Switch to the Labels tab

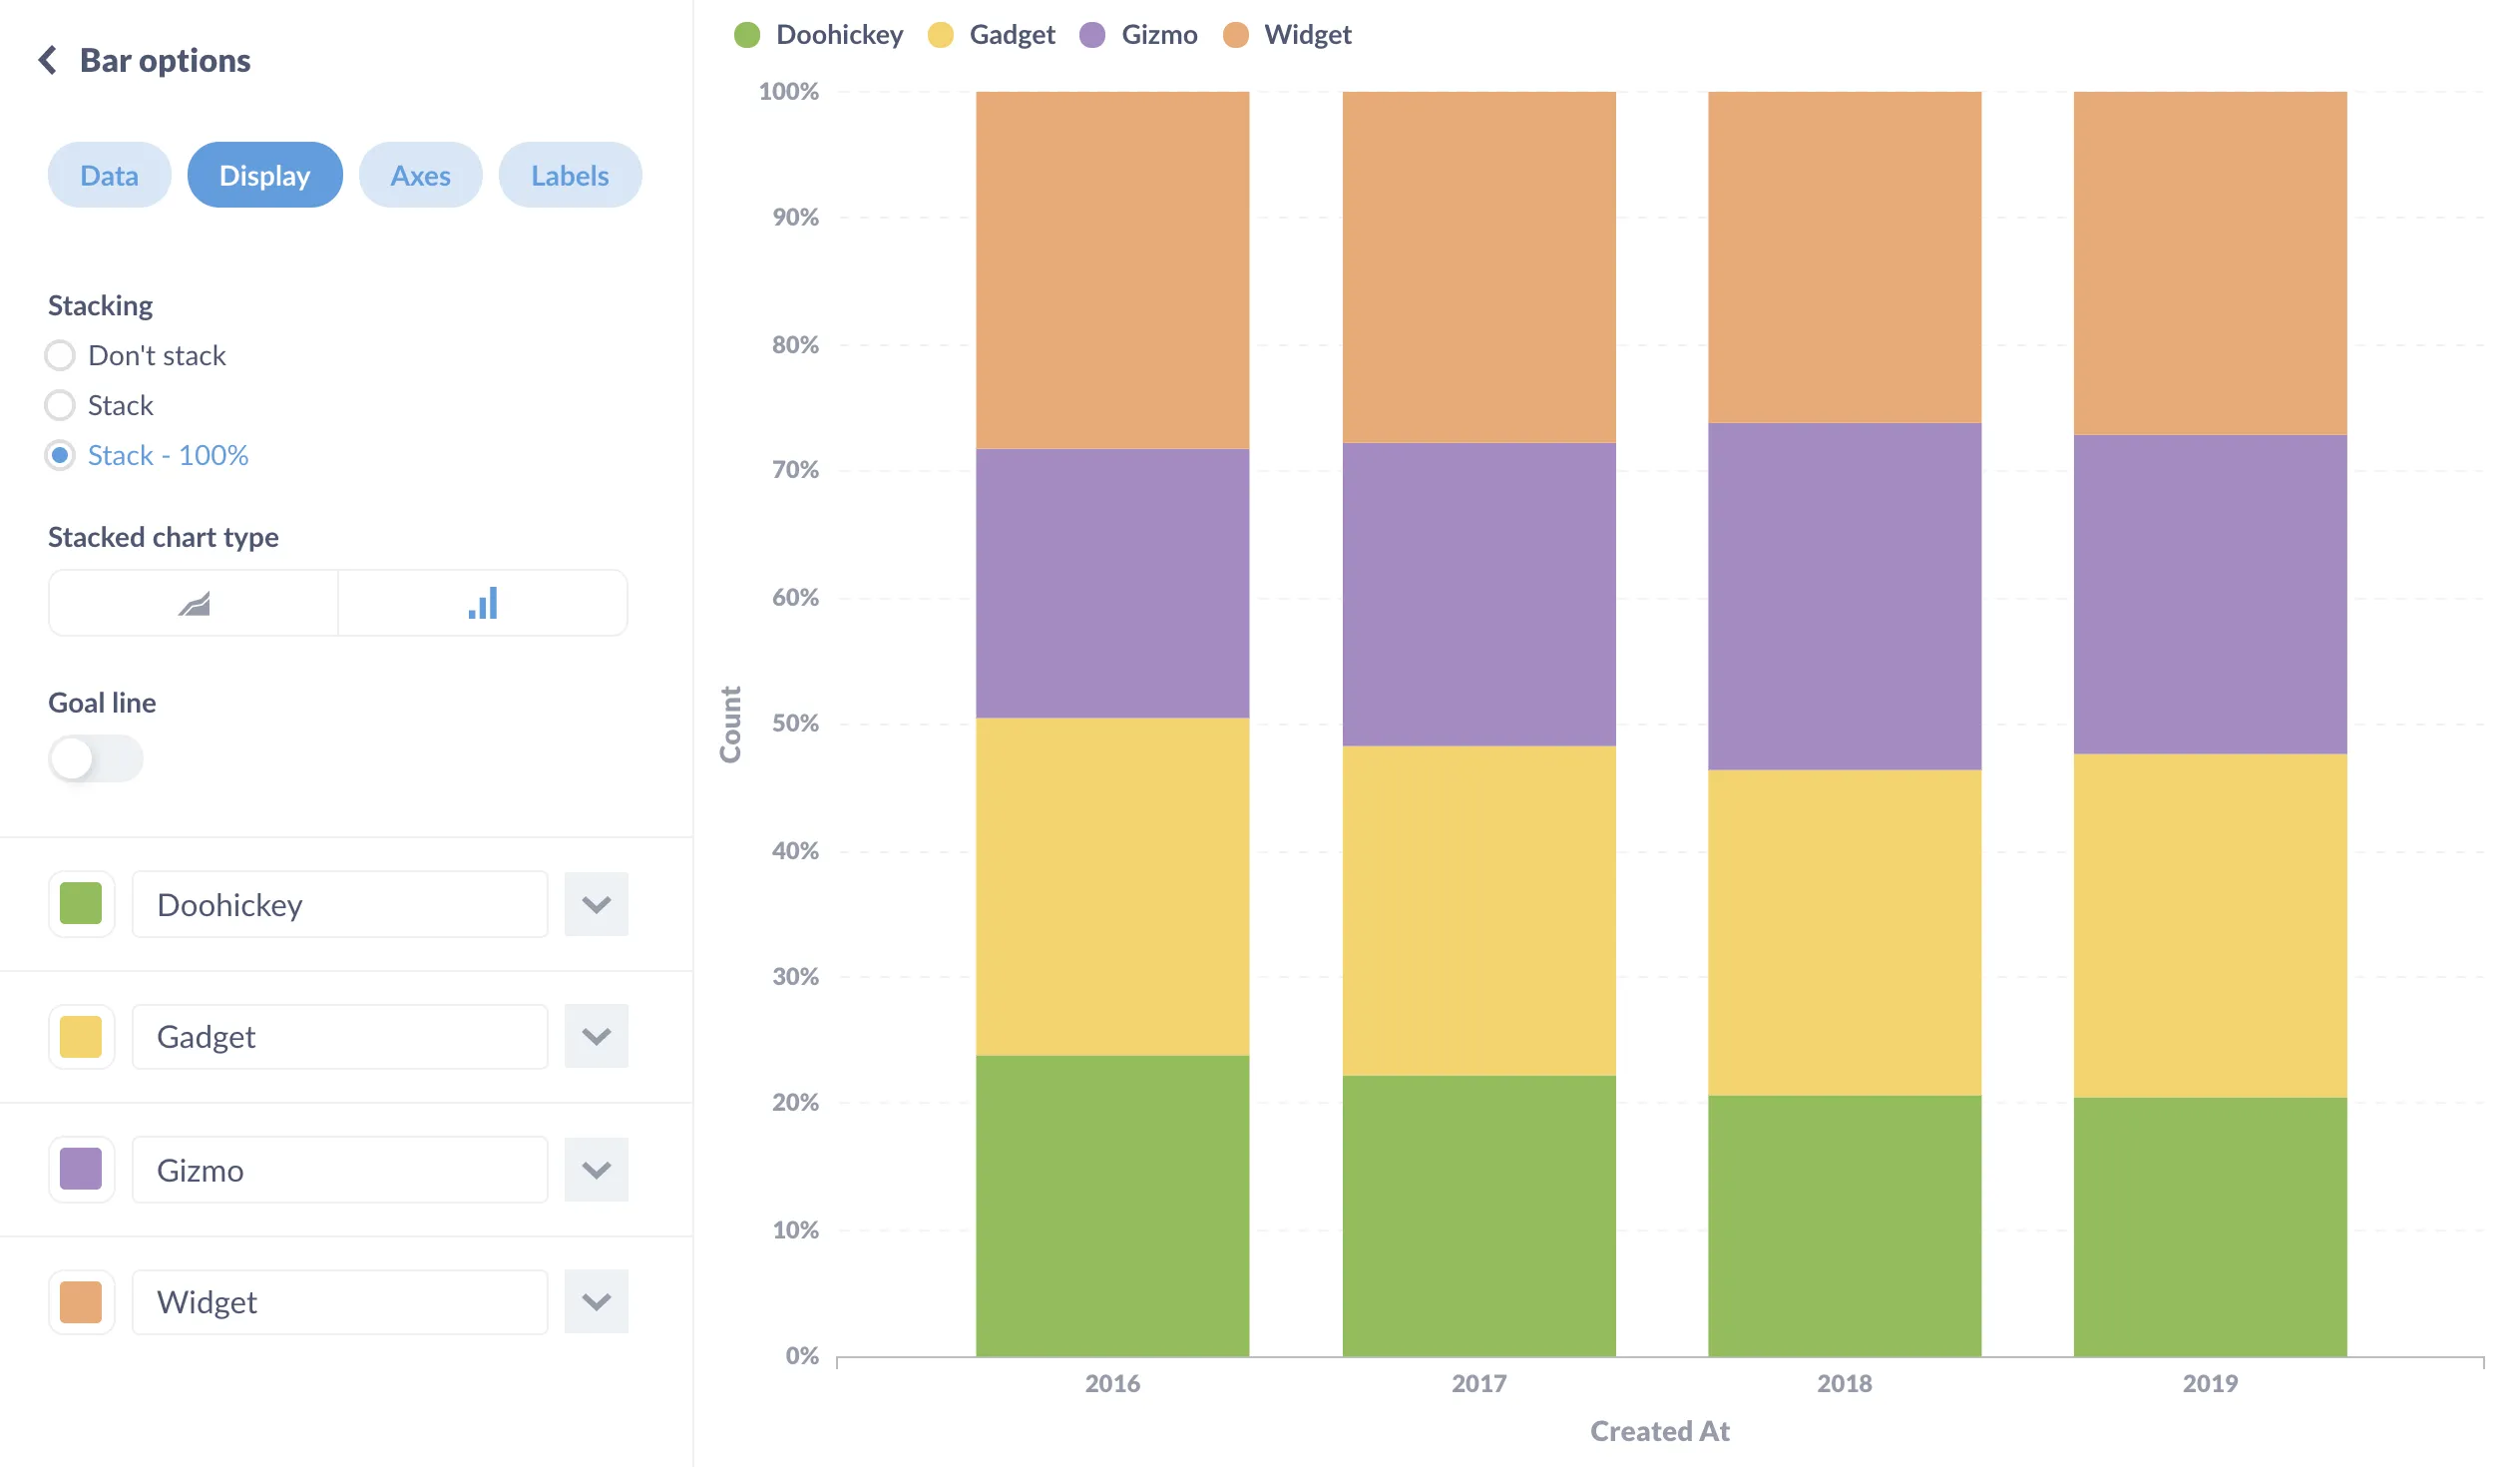click(x=569, y=175)
